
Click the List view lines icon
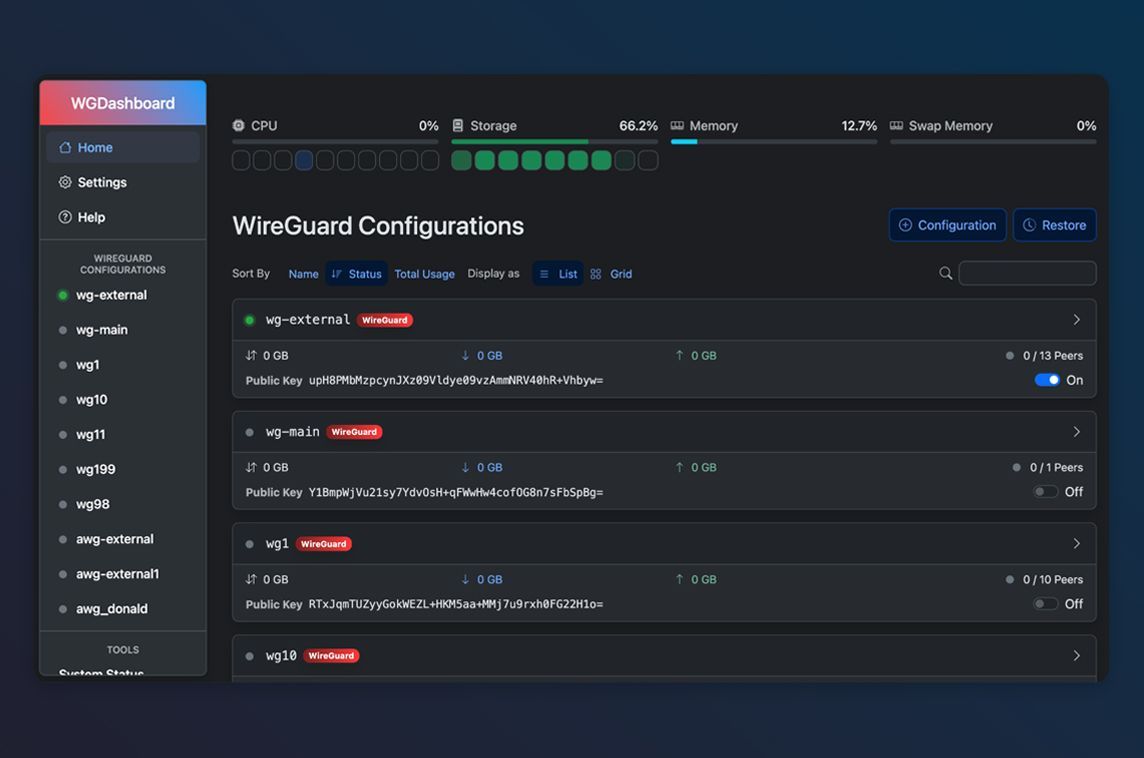pyautogui.click(x=544, y=274)
